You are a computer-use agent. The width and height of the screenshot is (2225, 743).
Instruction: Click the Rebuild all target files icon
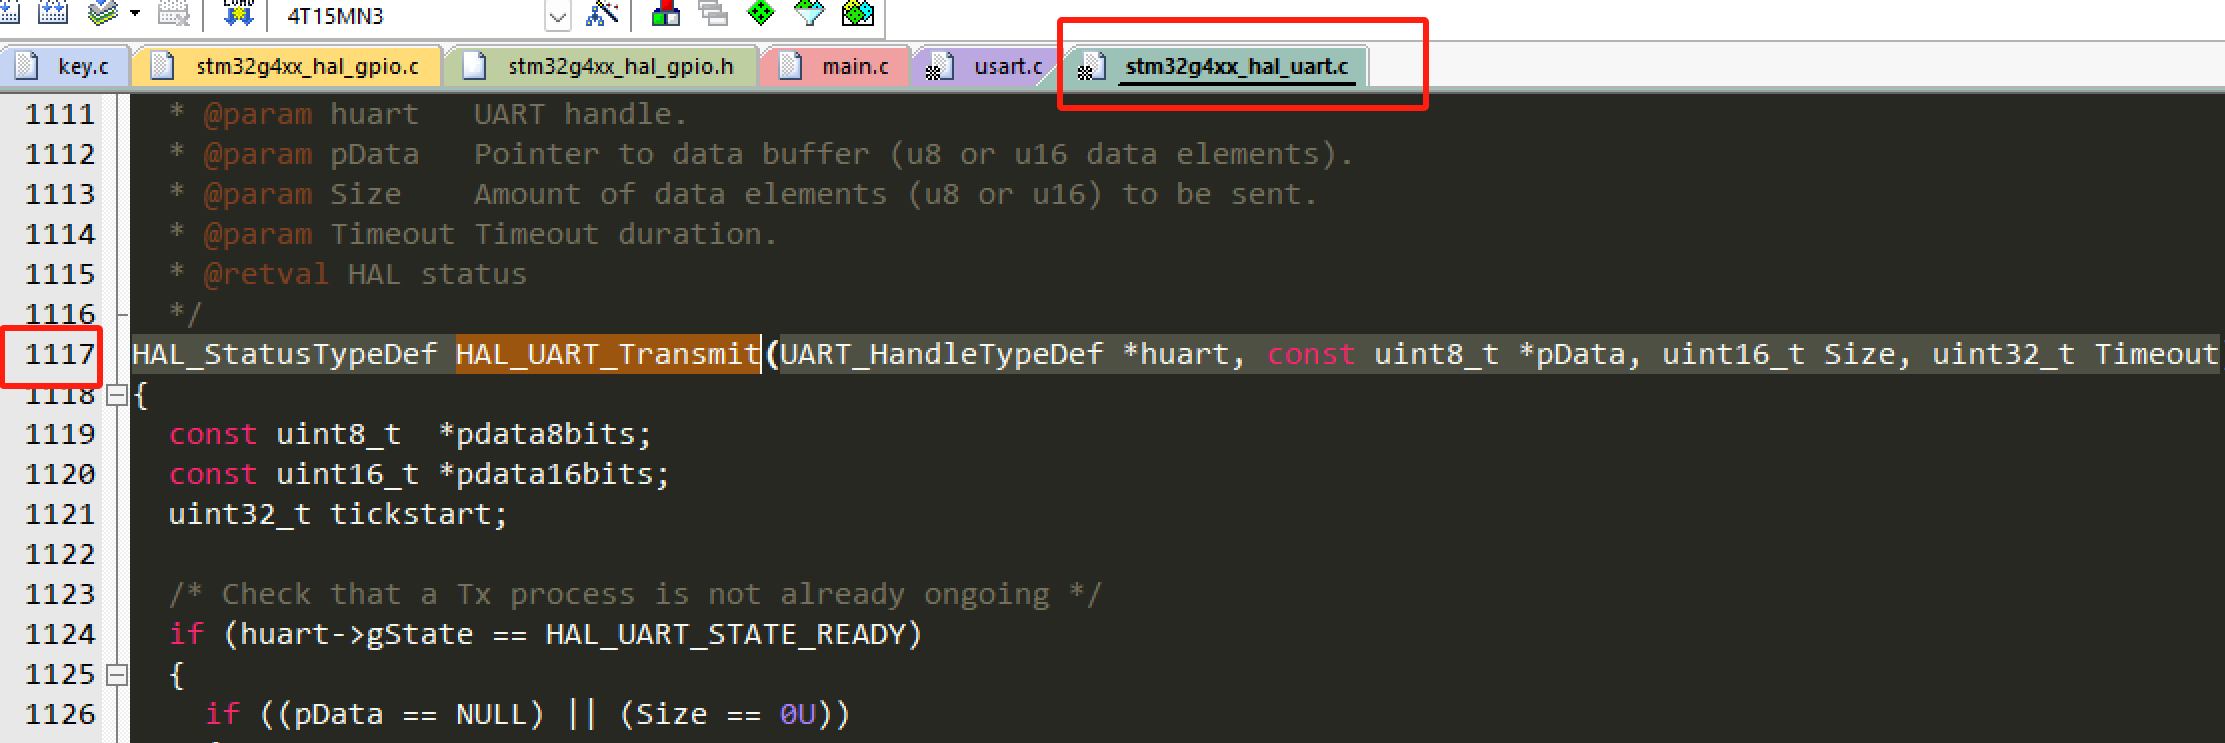(52, 12)
